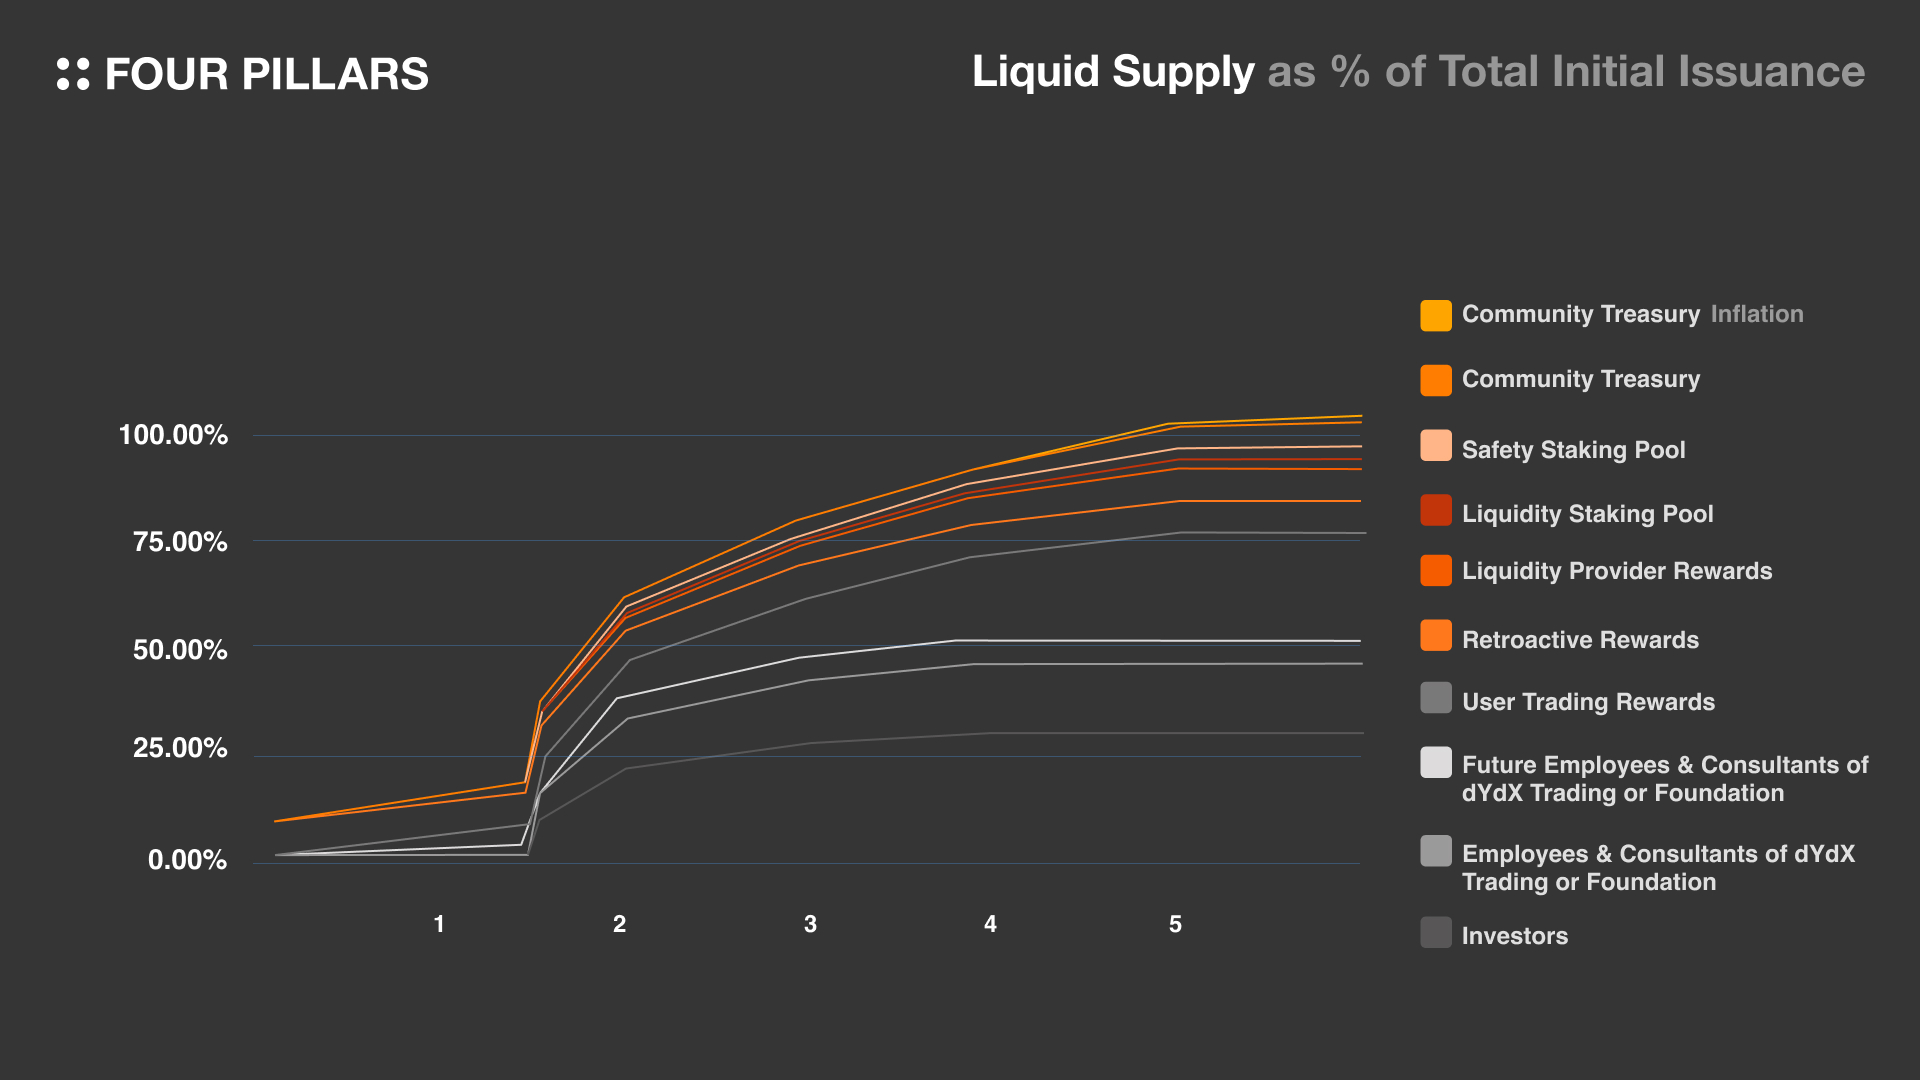Click the Community Treasury orange legend swatch
This screenshot has height=1080, width=1920.
[x=1436, y=380]
